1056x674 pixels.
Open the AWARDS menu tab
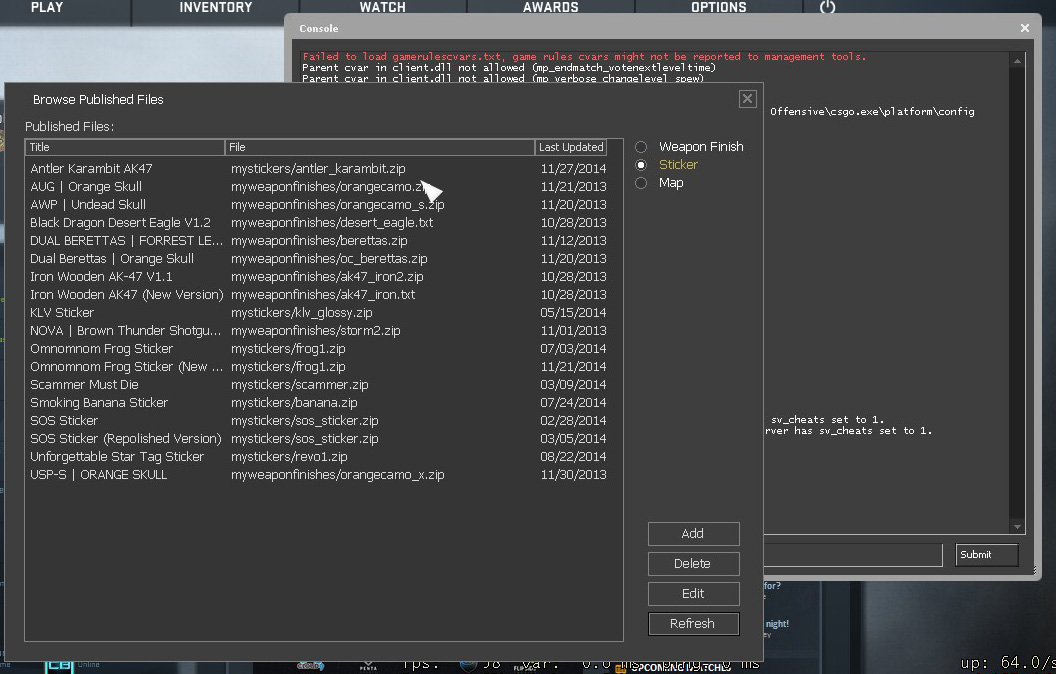click(550, 7)
